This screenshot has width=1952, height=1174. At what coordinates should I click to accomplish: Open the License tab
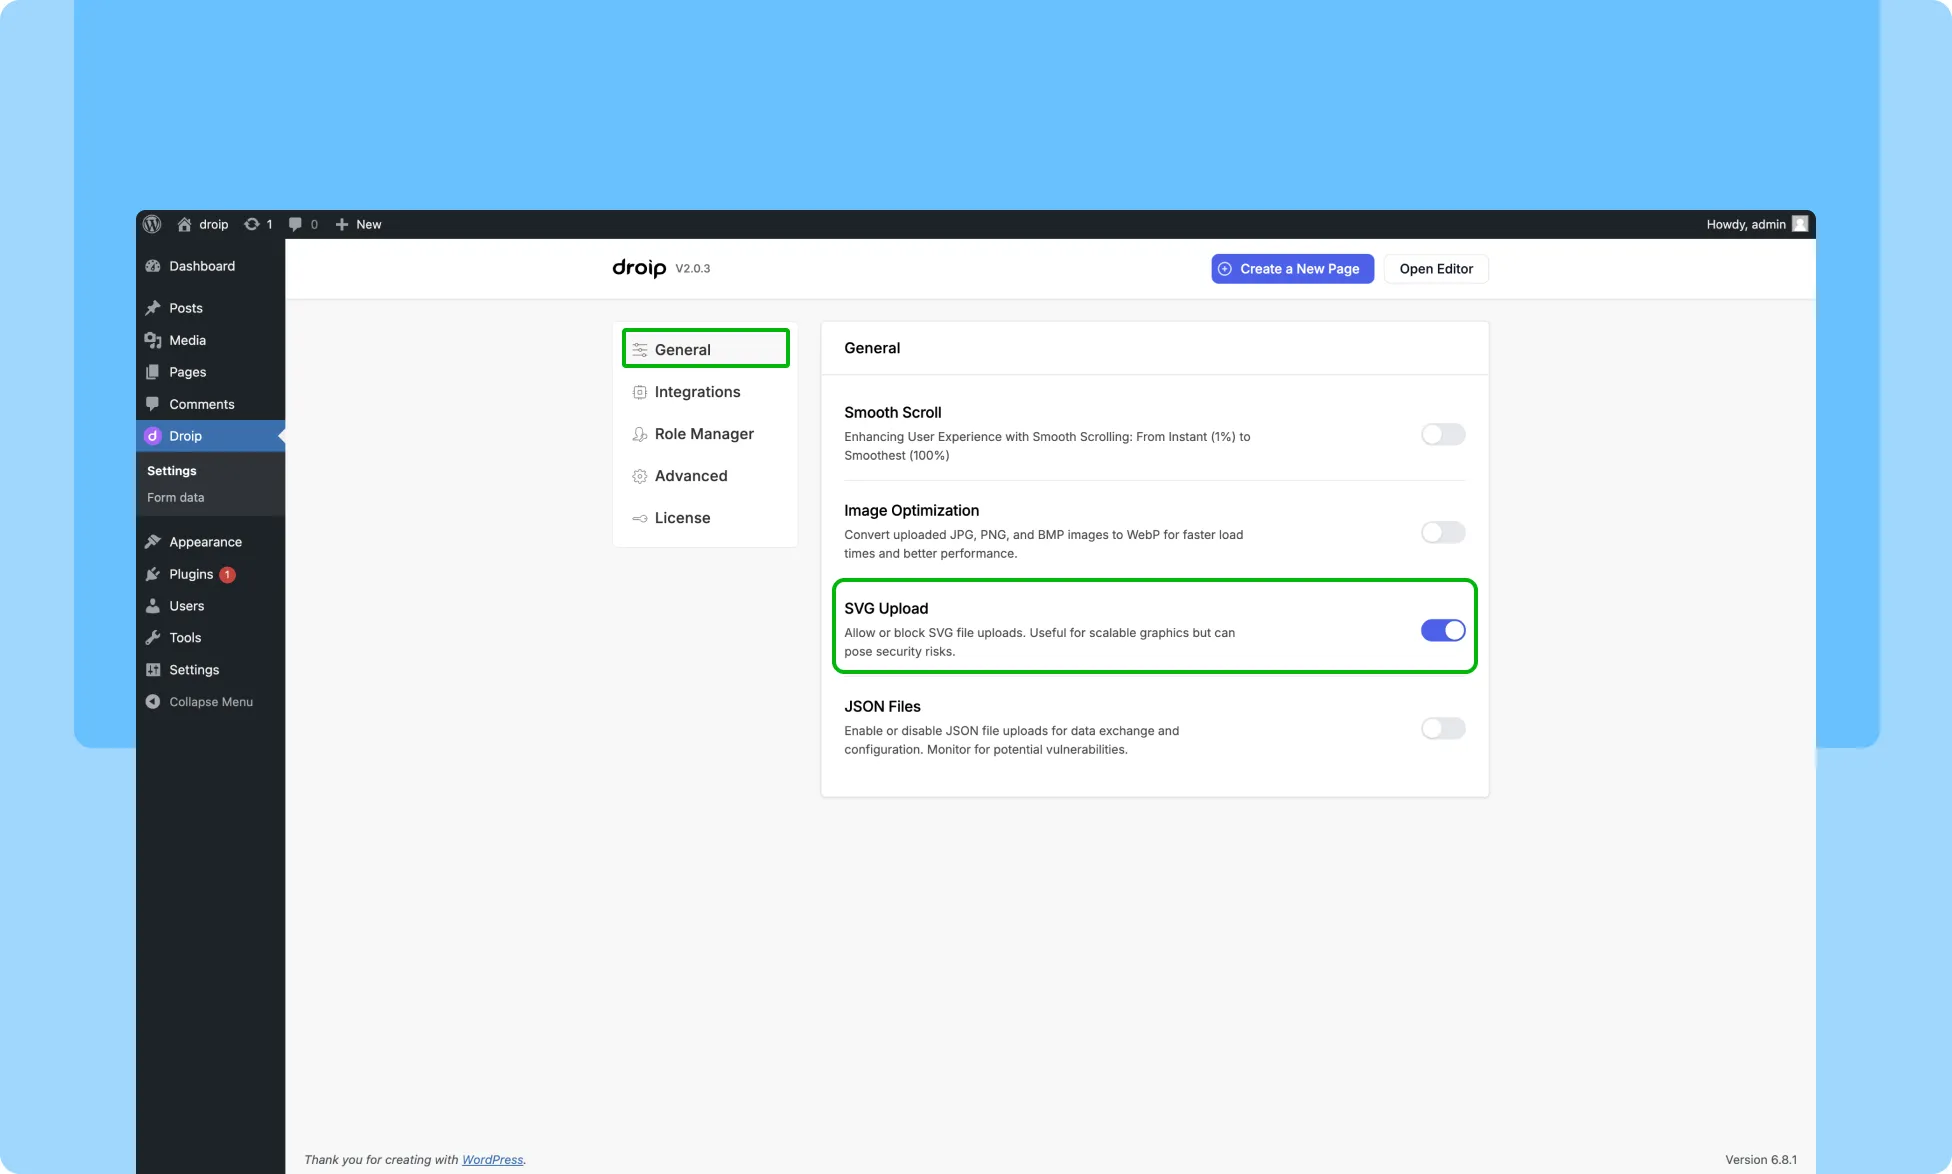point(705,518)
